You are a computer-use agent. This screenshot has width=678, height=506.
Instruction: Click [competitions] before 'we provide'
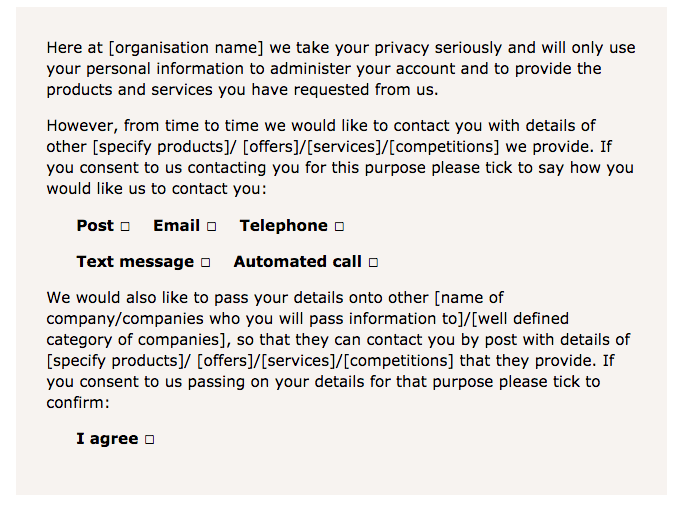click(444, 147)
